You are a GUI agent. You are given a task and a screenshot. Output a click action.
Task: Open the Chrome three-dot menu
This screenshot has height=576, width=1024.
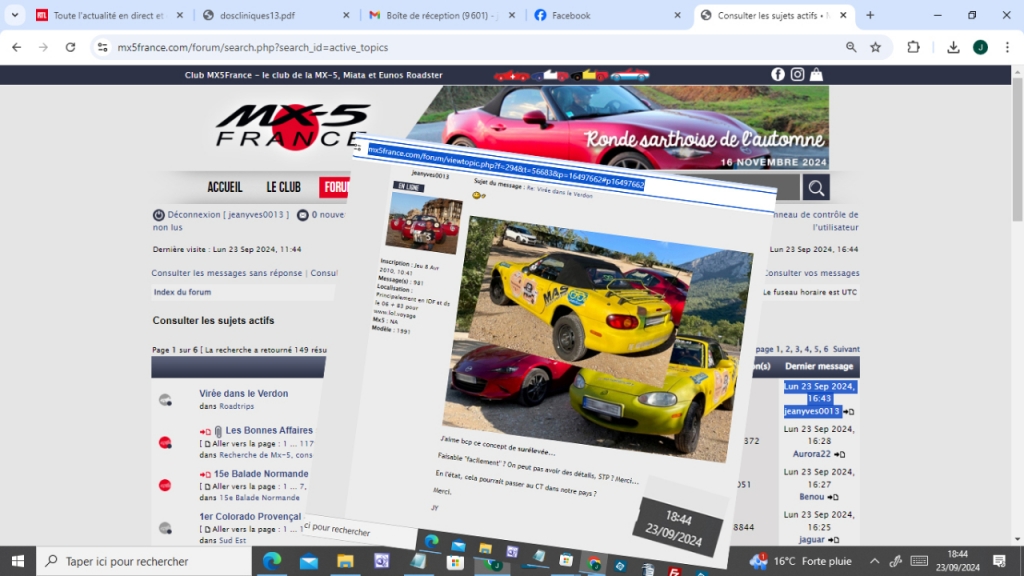pos(1007,47)
